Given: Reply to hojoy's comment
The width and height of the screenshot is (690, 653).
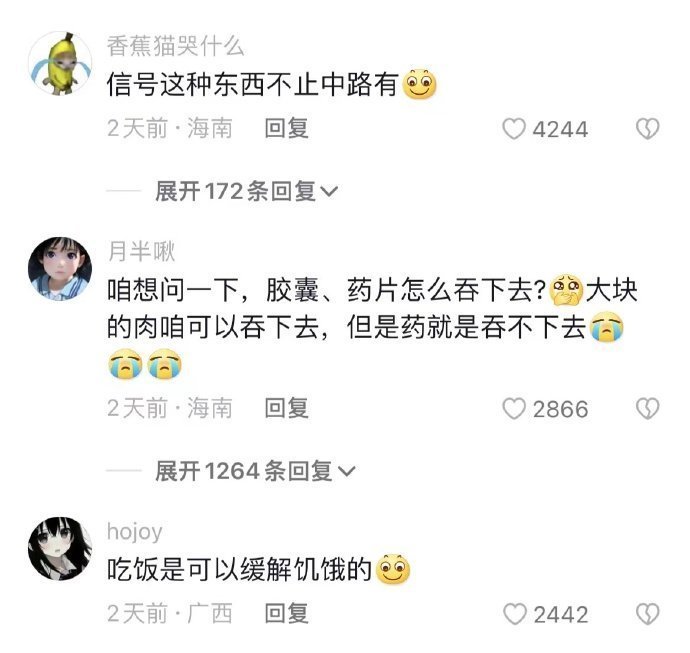Looking at the screenshot, I should [x=286, y=613].
